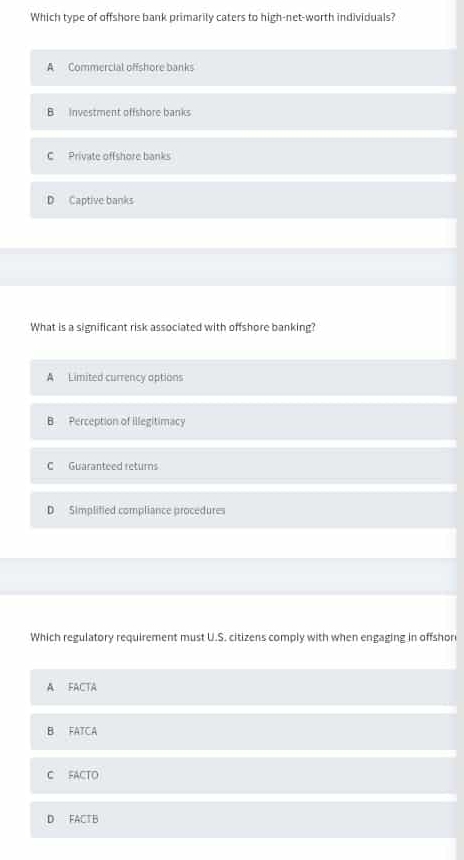Click the U.S. citizens regulatory question text
The height and width of the screenshot is (860, 464).
coord(244,637)
